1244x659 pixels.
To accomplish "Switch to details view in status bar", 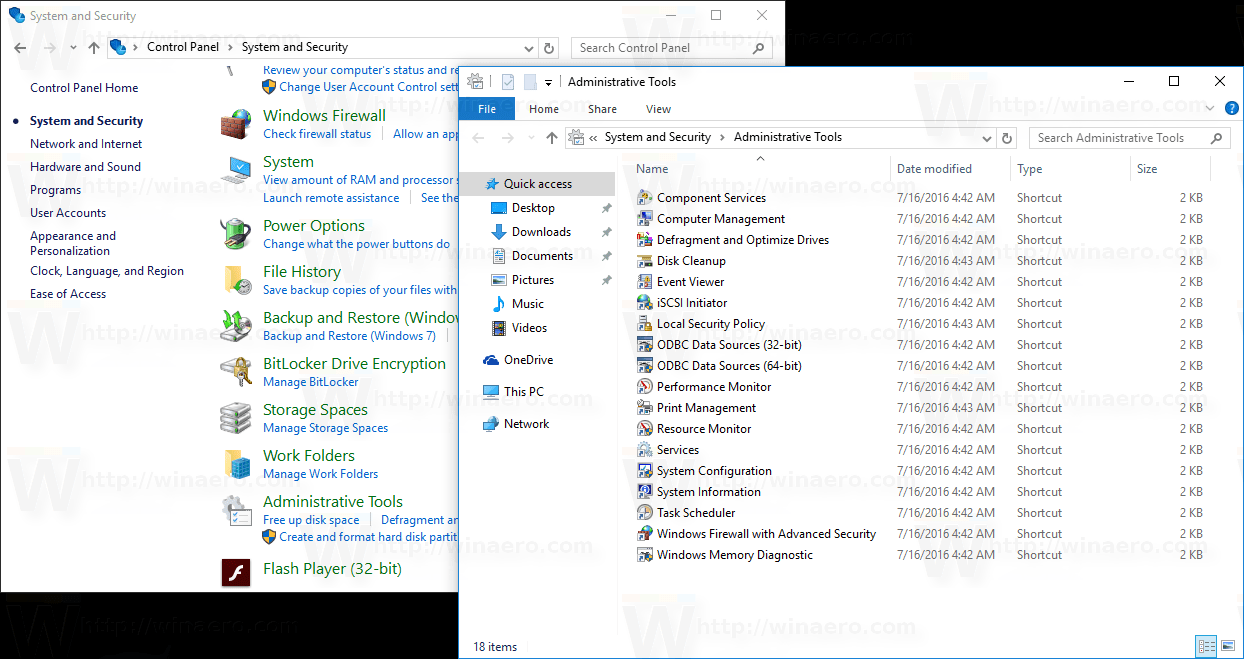I will coord(1206,646).
